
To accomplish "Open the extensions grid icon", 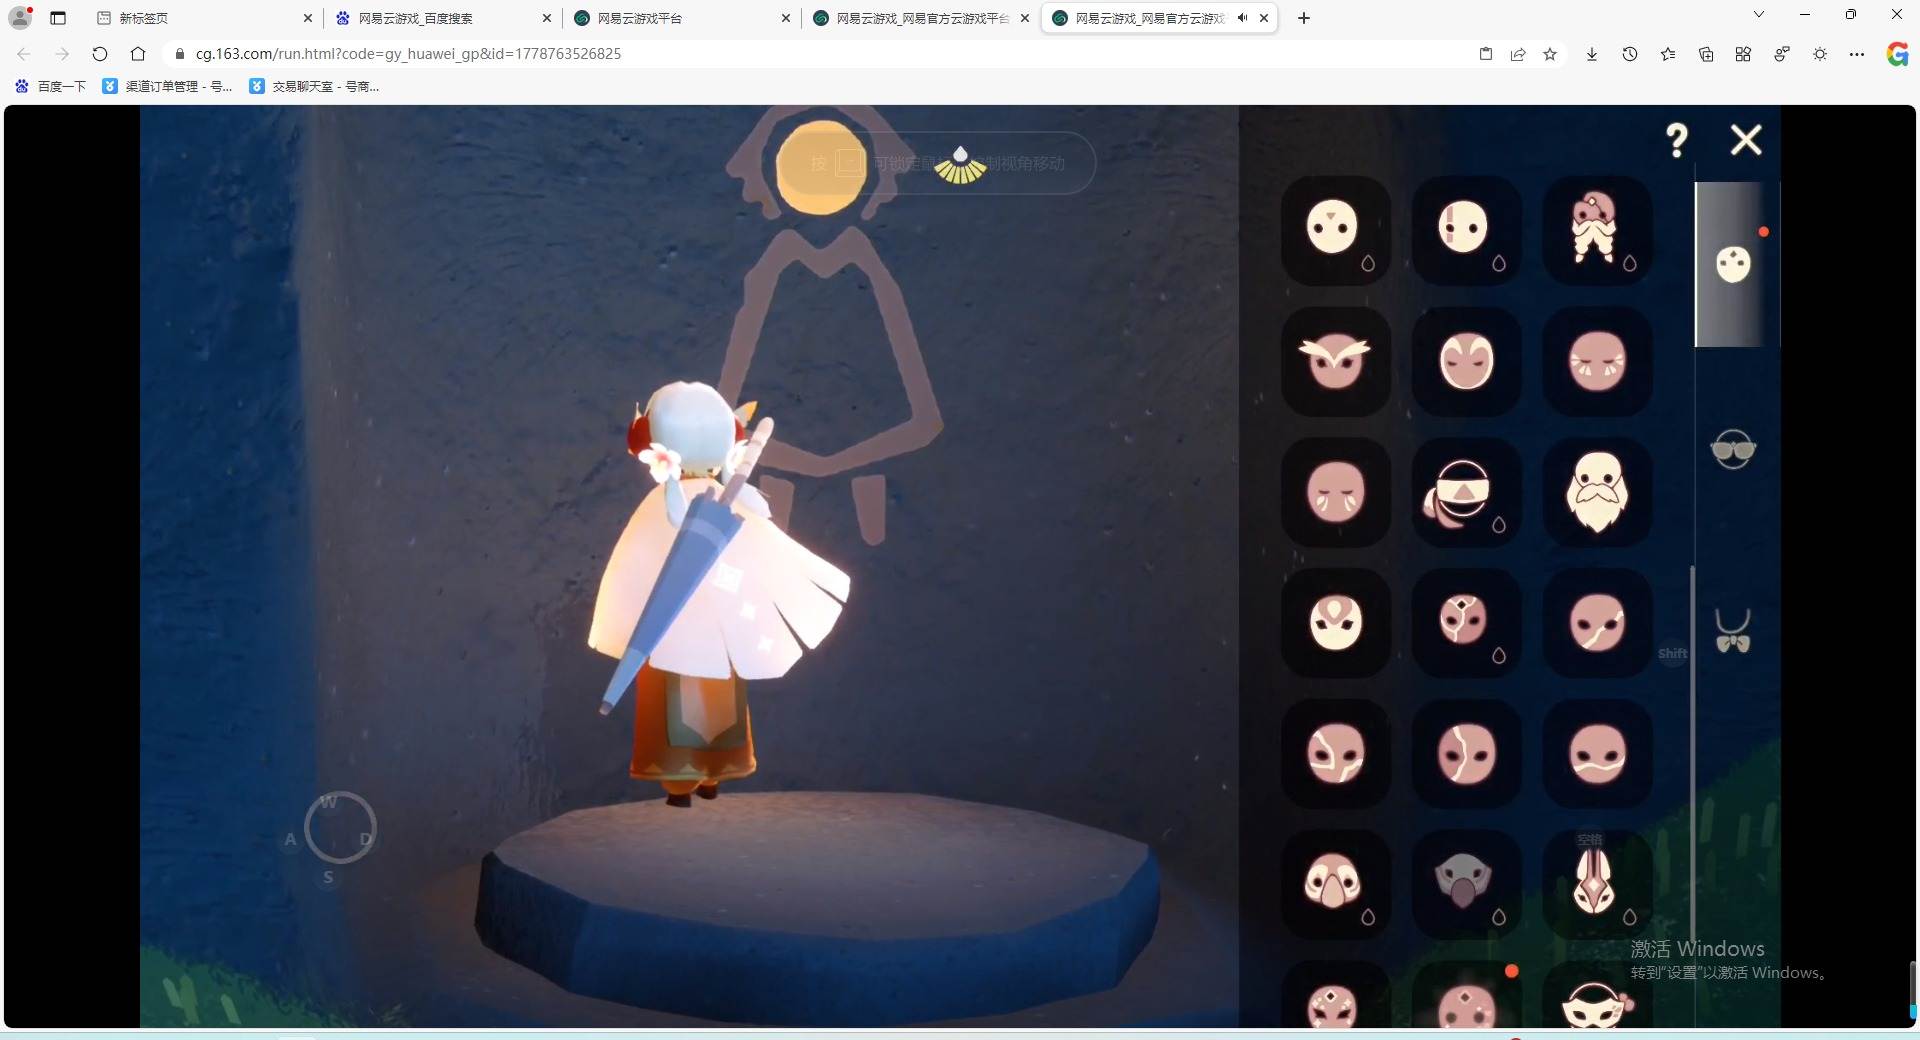I will [x=1743, y=54].
